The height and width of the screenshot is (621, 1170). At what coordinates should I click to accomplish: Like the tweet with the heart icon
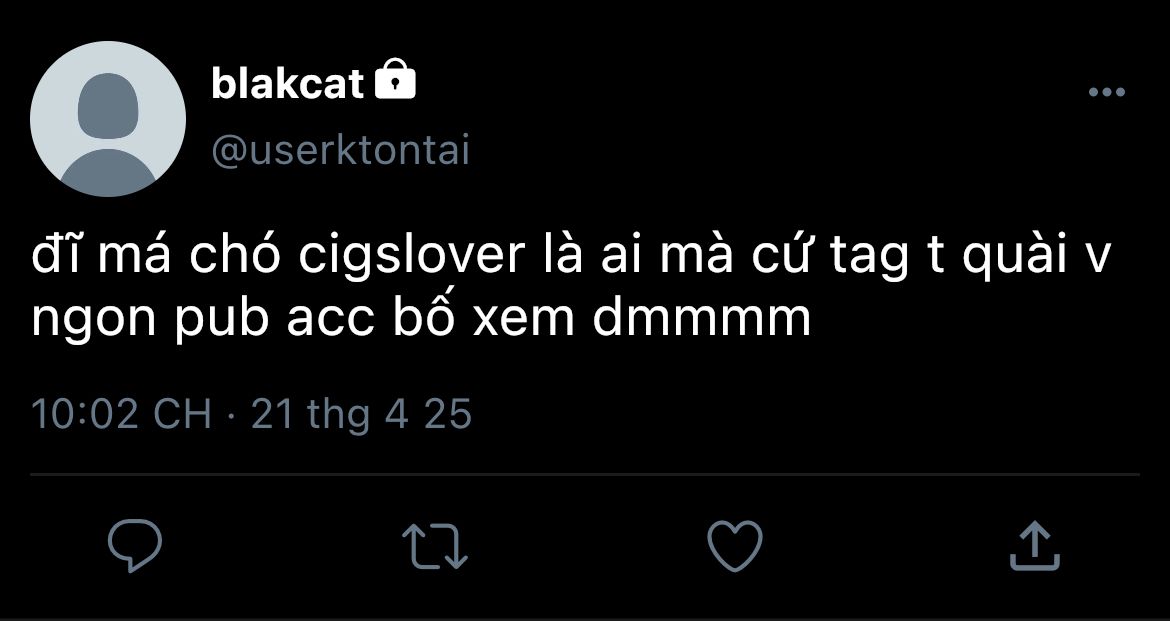(735, 546)
